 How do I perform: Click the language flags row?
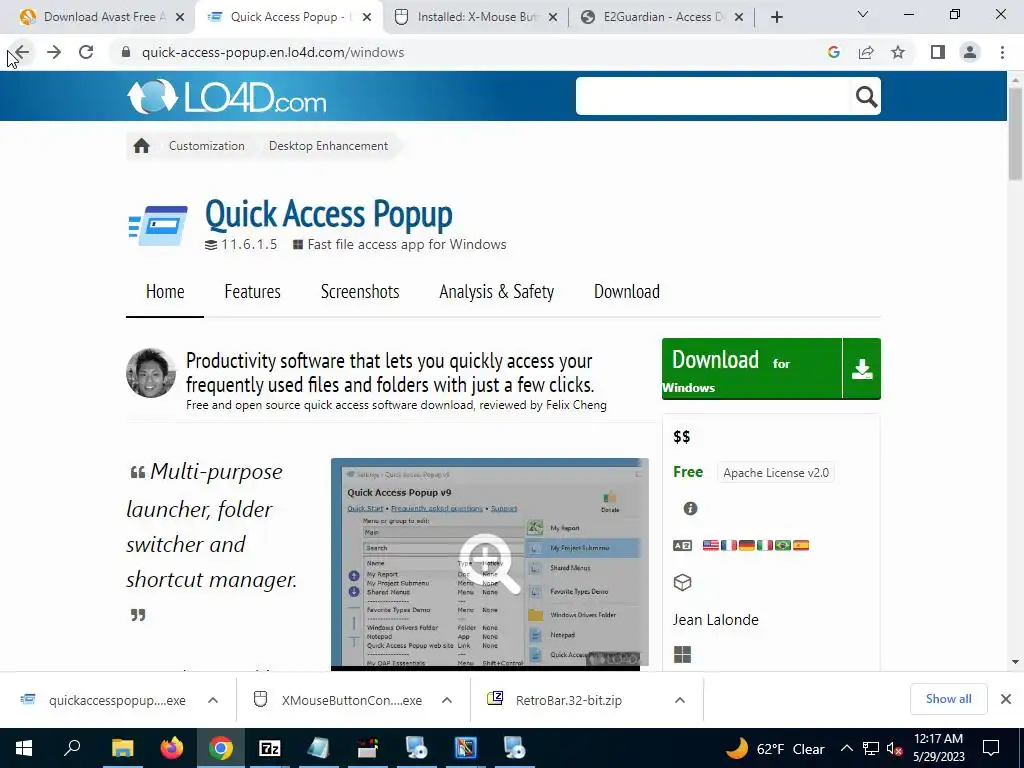tap(756, 545)
